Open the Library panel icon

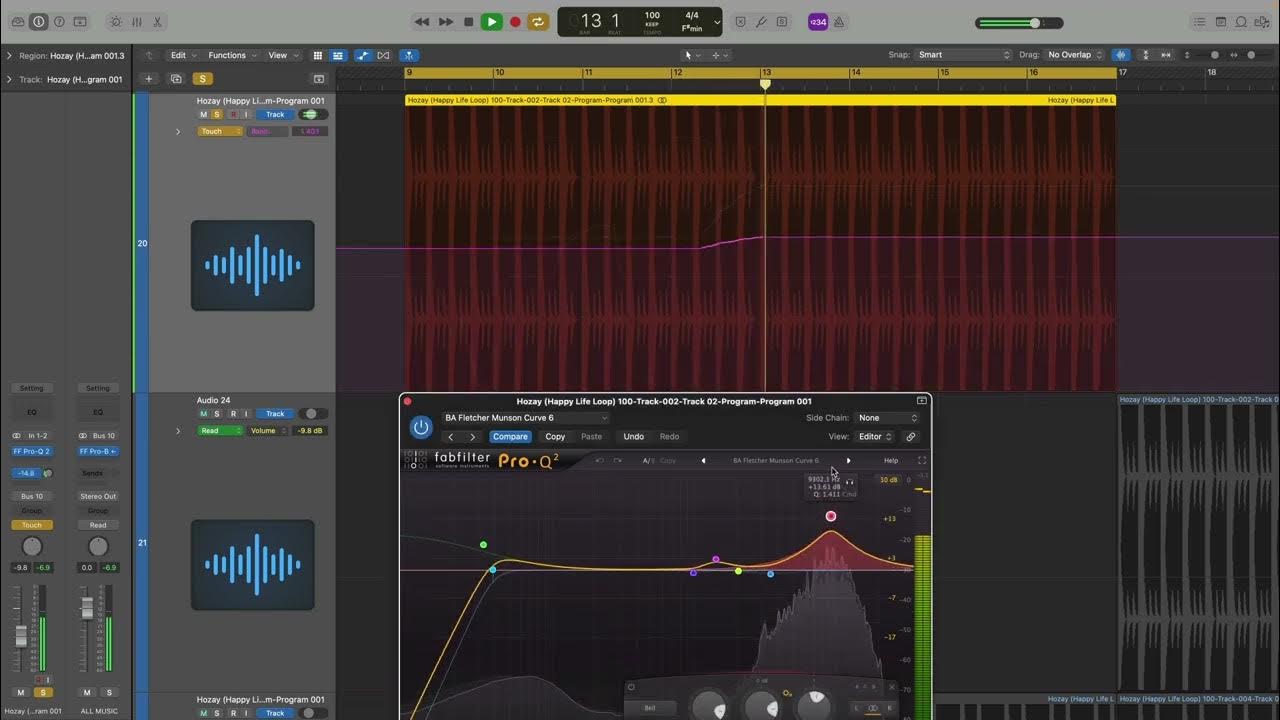18,22
